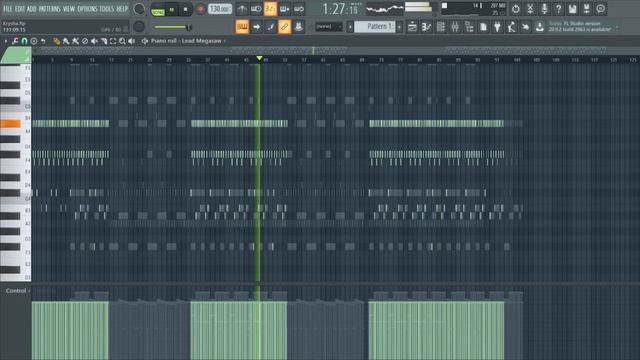Click the 130 tempo field
The image size is (640, 360).
220,9
